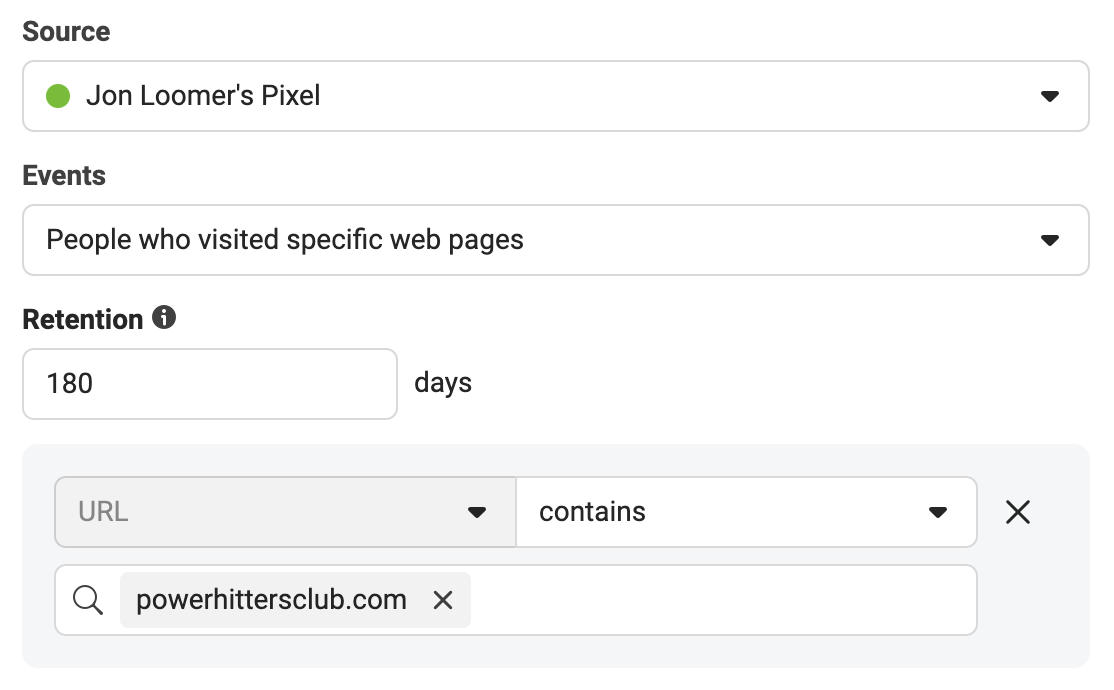Click the Retention info icon
This screenshot has height=690, width=1114.
pyautogui.click(x=164, y=317)
